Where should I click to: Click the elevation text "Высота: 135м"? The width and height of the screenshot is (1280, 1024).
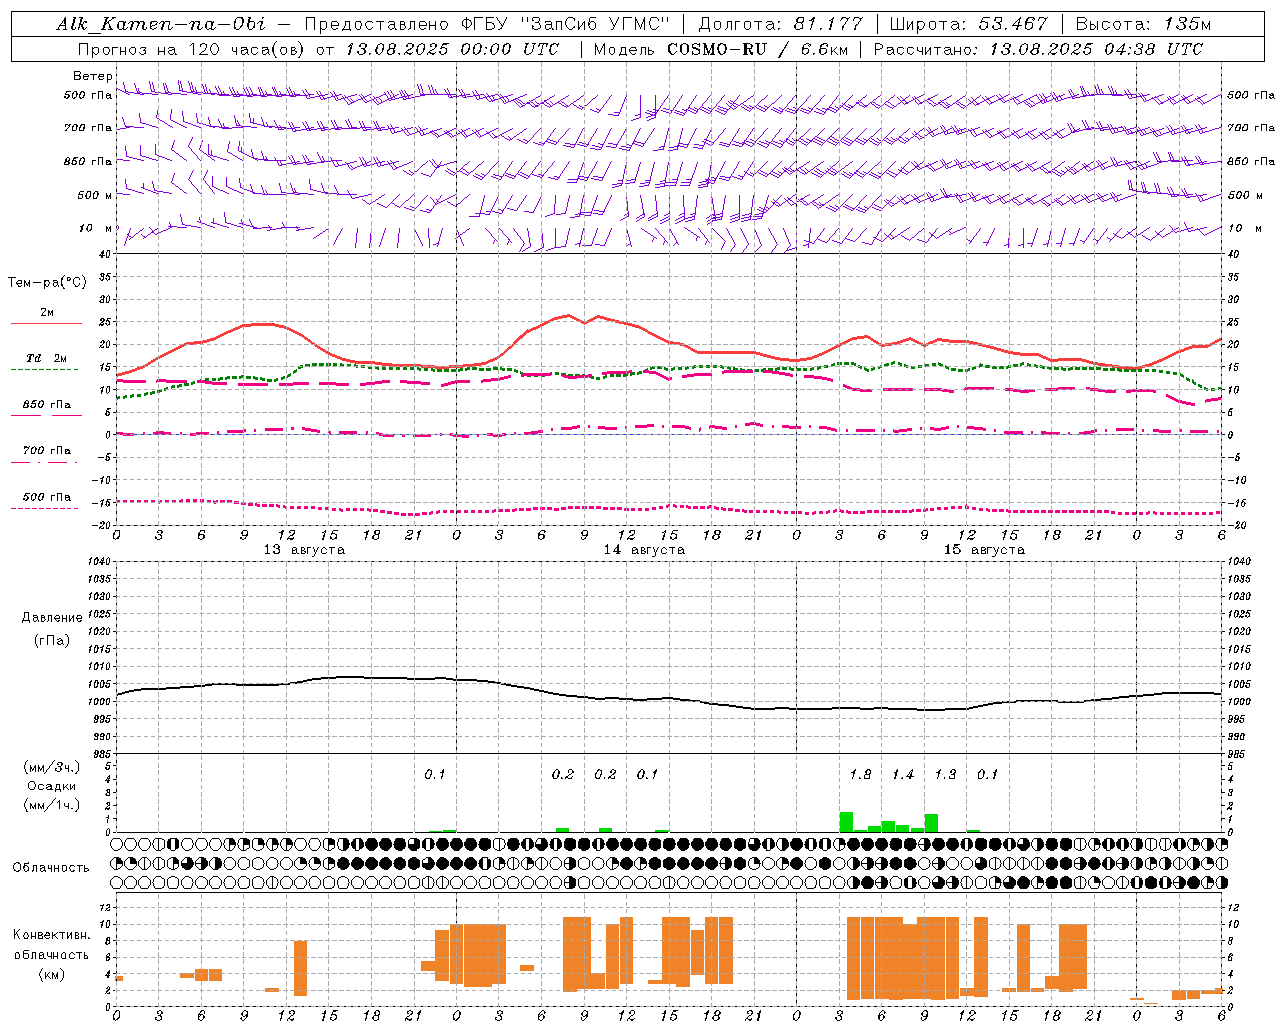[1142, 24]
